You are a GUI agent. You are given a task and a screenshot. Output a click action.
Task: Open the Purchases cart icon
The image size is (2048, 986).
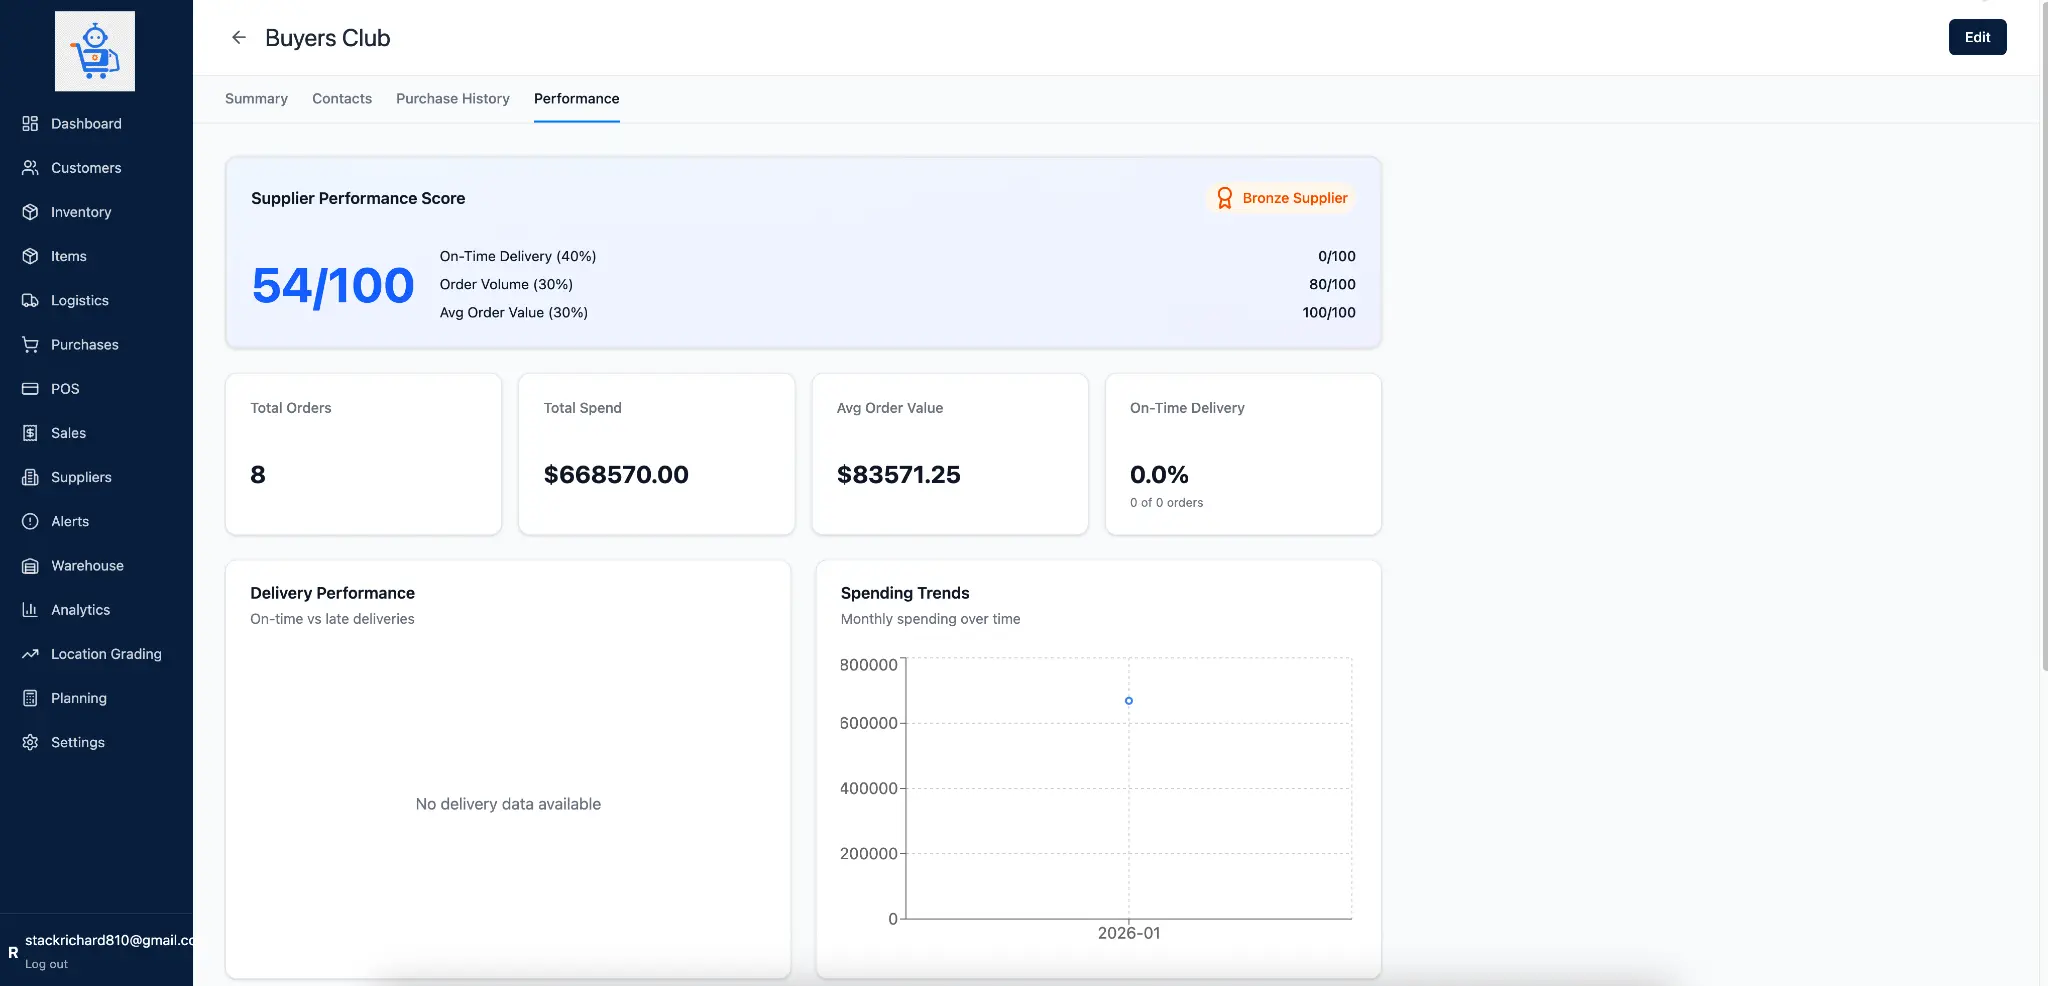tap(30, 345)
